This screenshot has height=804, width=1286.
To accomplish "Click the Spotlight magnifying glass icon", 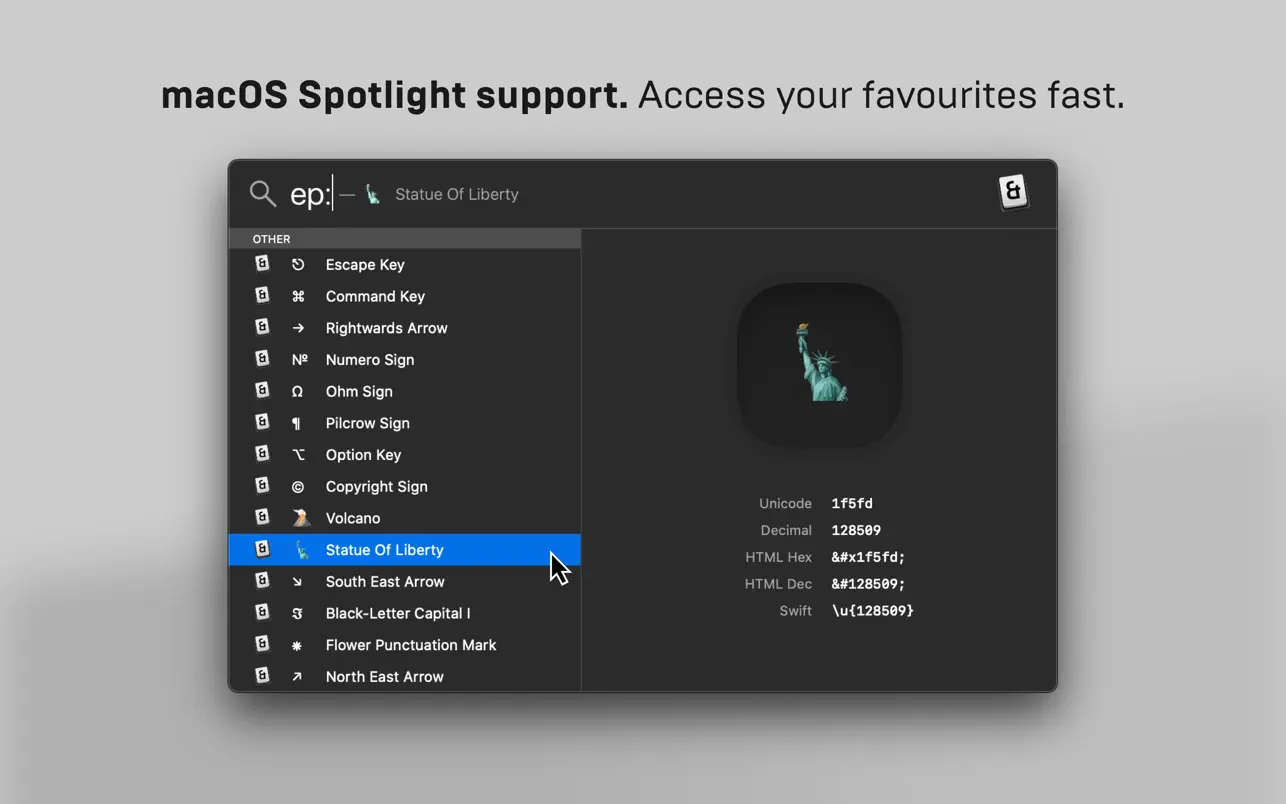I will coord(263,194).
